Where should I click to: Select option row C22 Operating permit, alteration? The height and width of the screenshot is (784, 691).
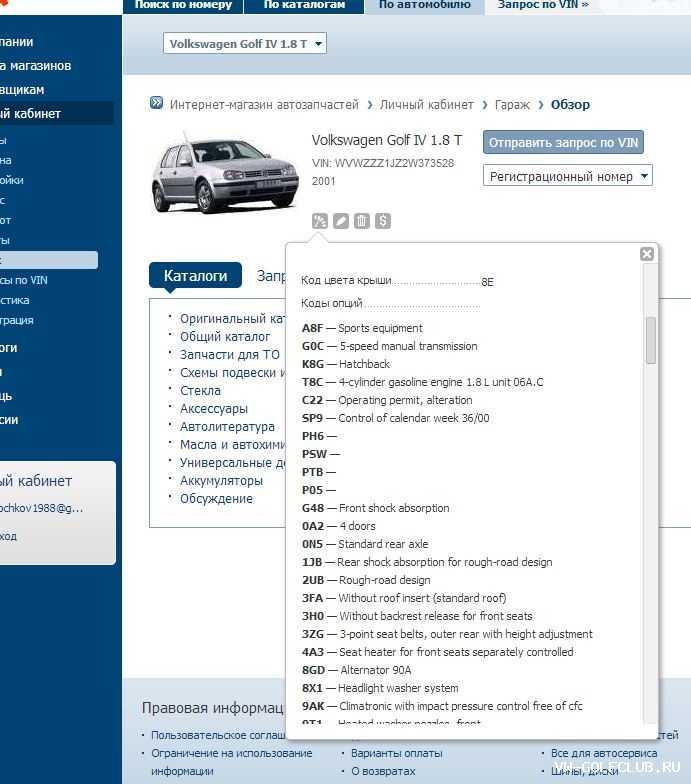[387, 400]
